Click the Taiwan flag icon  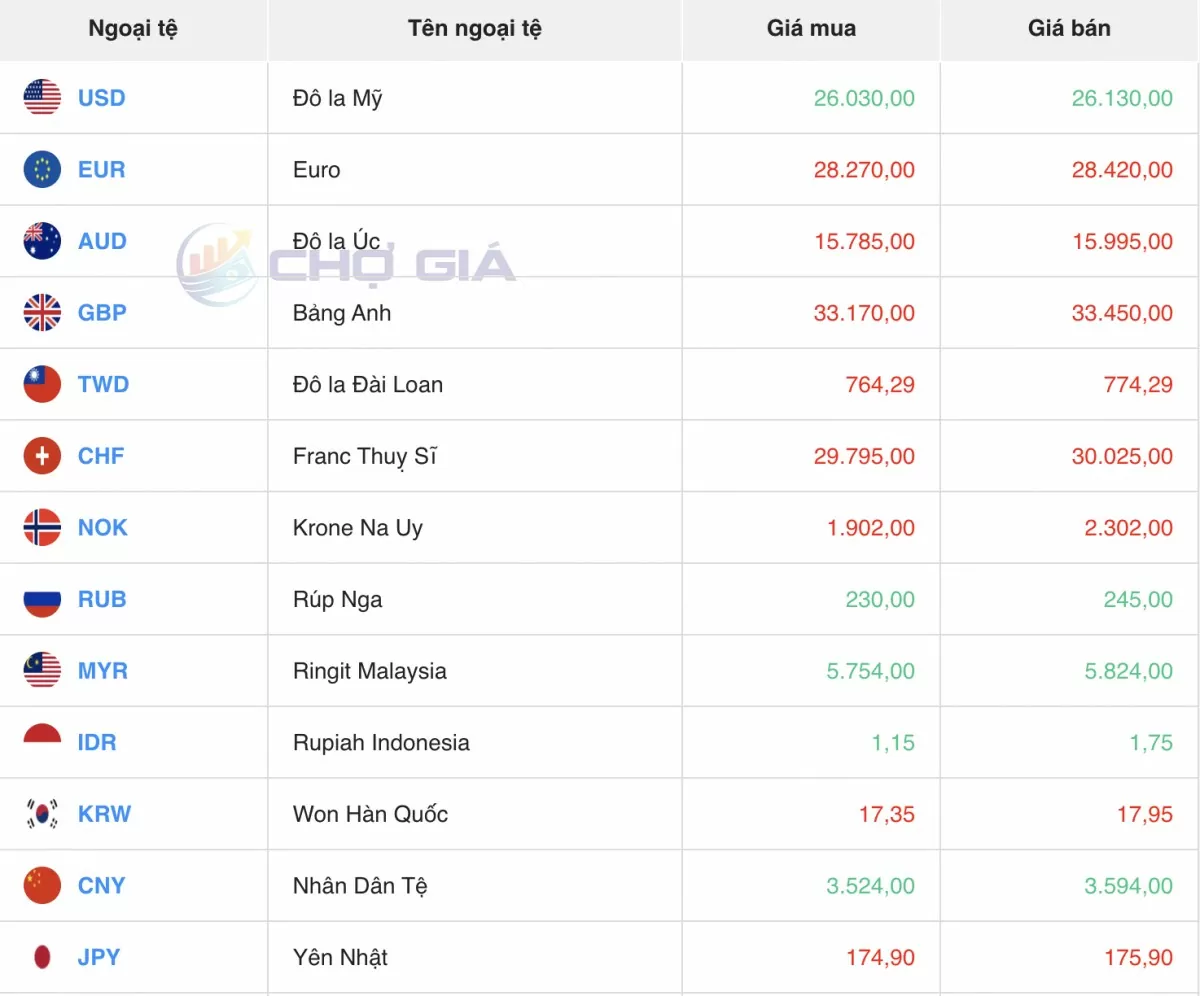click(42, 385)
